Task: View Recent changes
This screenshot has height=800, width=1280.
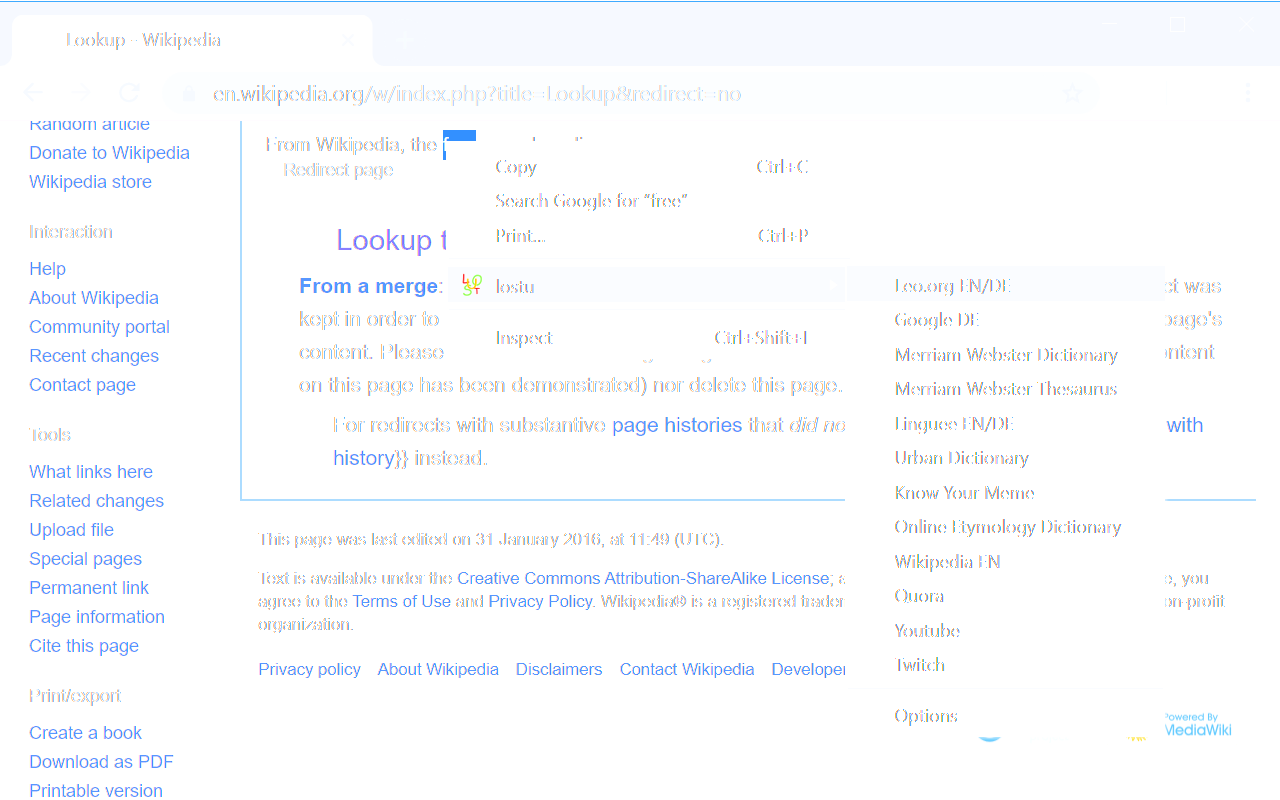Action: (x=94, y=356)
